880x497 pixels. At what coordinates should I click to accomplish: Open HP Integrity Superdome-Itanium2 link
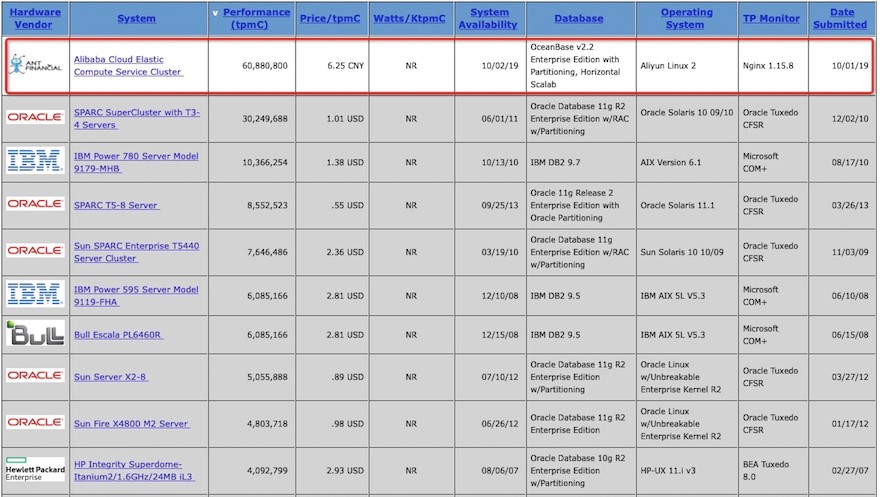click(x=134, y=471)
